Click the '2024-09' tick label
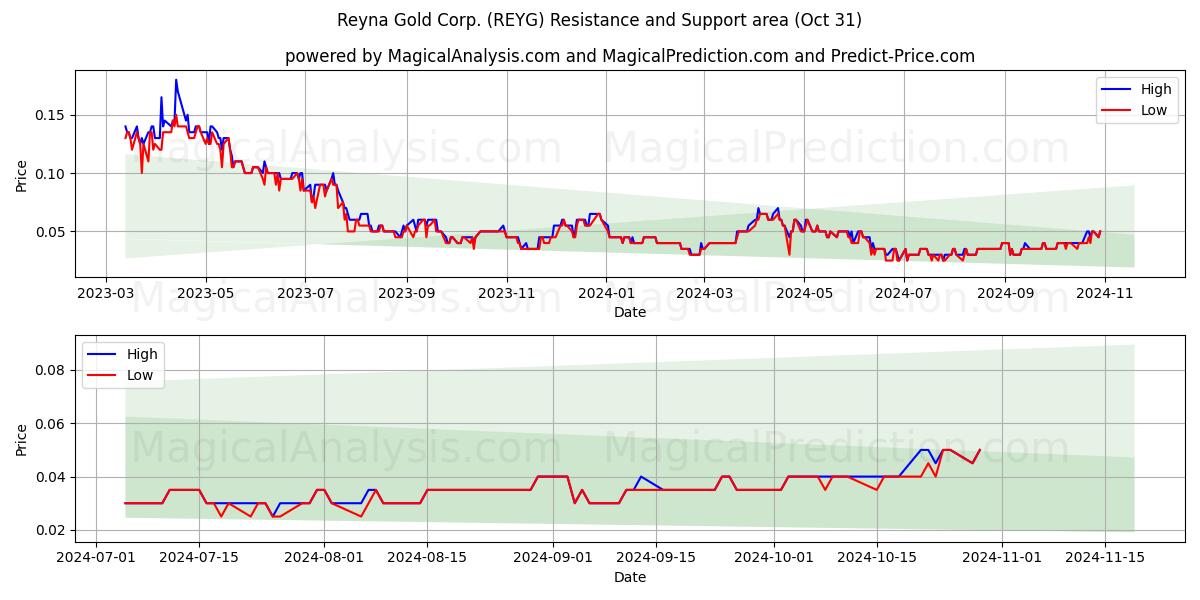1200x600 pixels. [1005, 293]
